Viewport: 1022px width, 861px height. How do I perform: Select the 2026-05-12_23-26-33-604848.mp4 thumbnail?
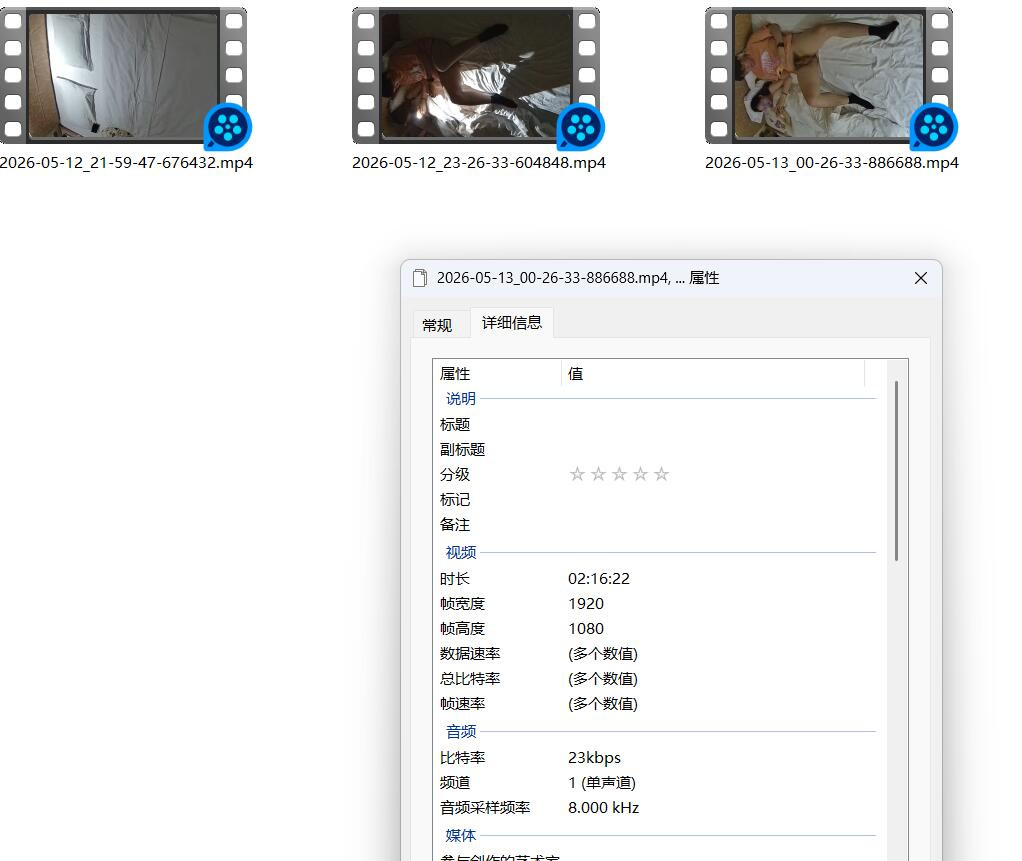[476, 76]
